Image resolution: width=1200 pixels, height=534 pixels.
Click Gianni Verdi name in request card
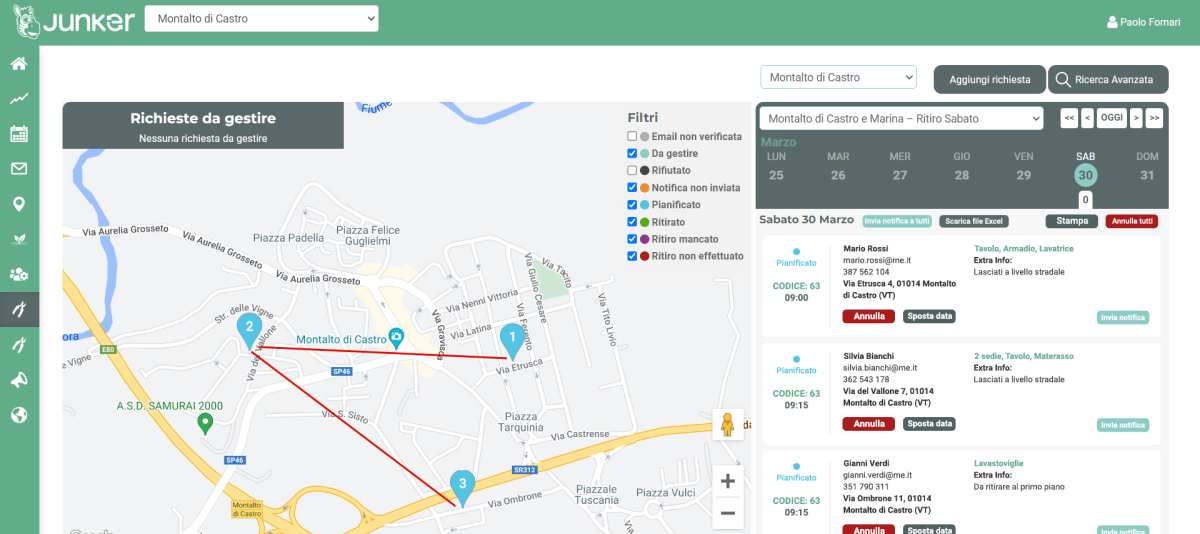click(868, 463)
